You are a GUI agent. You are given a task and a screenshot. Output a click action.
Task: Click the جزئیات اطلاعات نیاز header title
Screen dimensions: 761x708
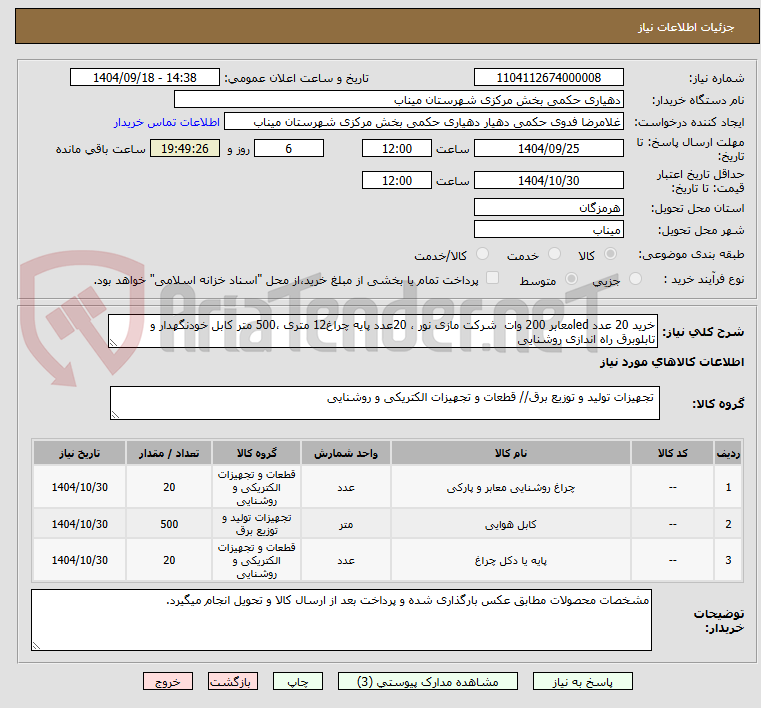point(686,27)
